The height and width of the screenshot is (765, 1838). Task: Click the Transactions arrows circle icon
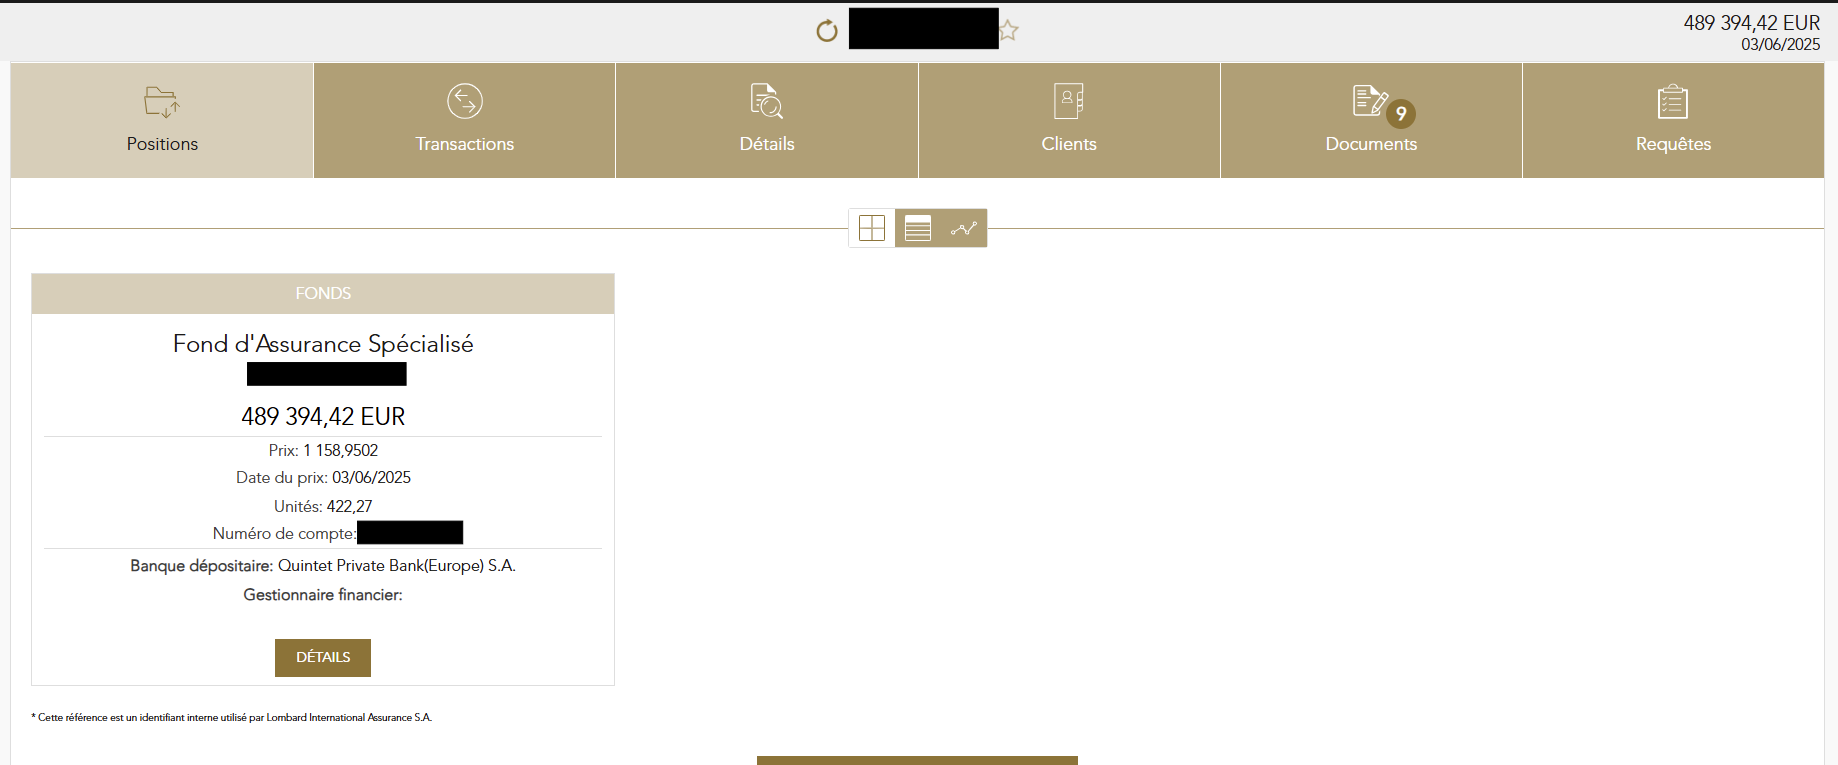[465, 101]
